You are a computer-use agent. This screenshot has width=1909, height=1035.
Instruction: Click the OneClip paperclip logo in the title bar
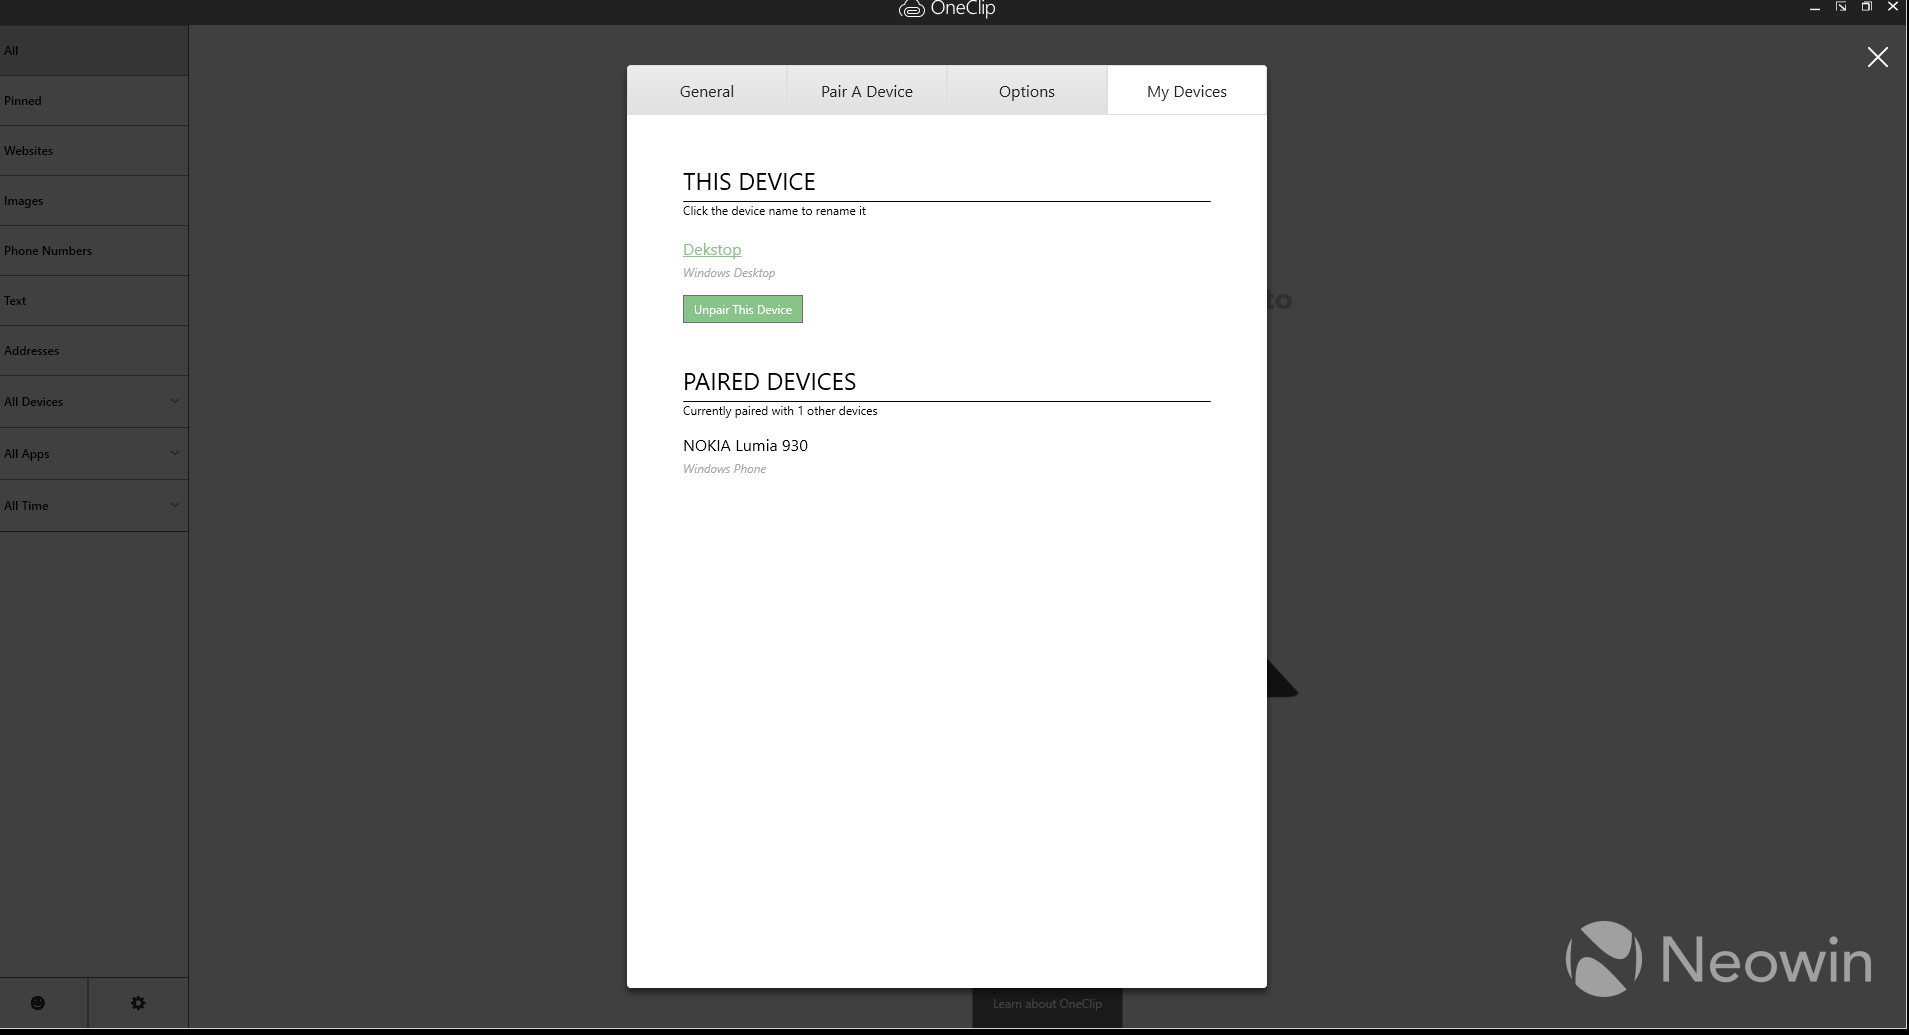point(911,9)
